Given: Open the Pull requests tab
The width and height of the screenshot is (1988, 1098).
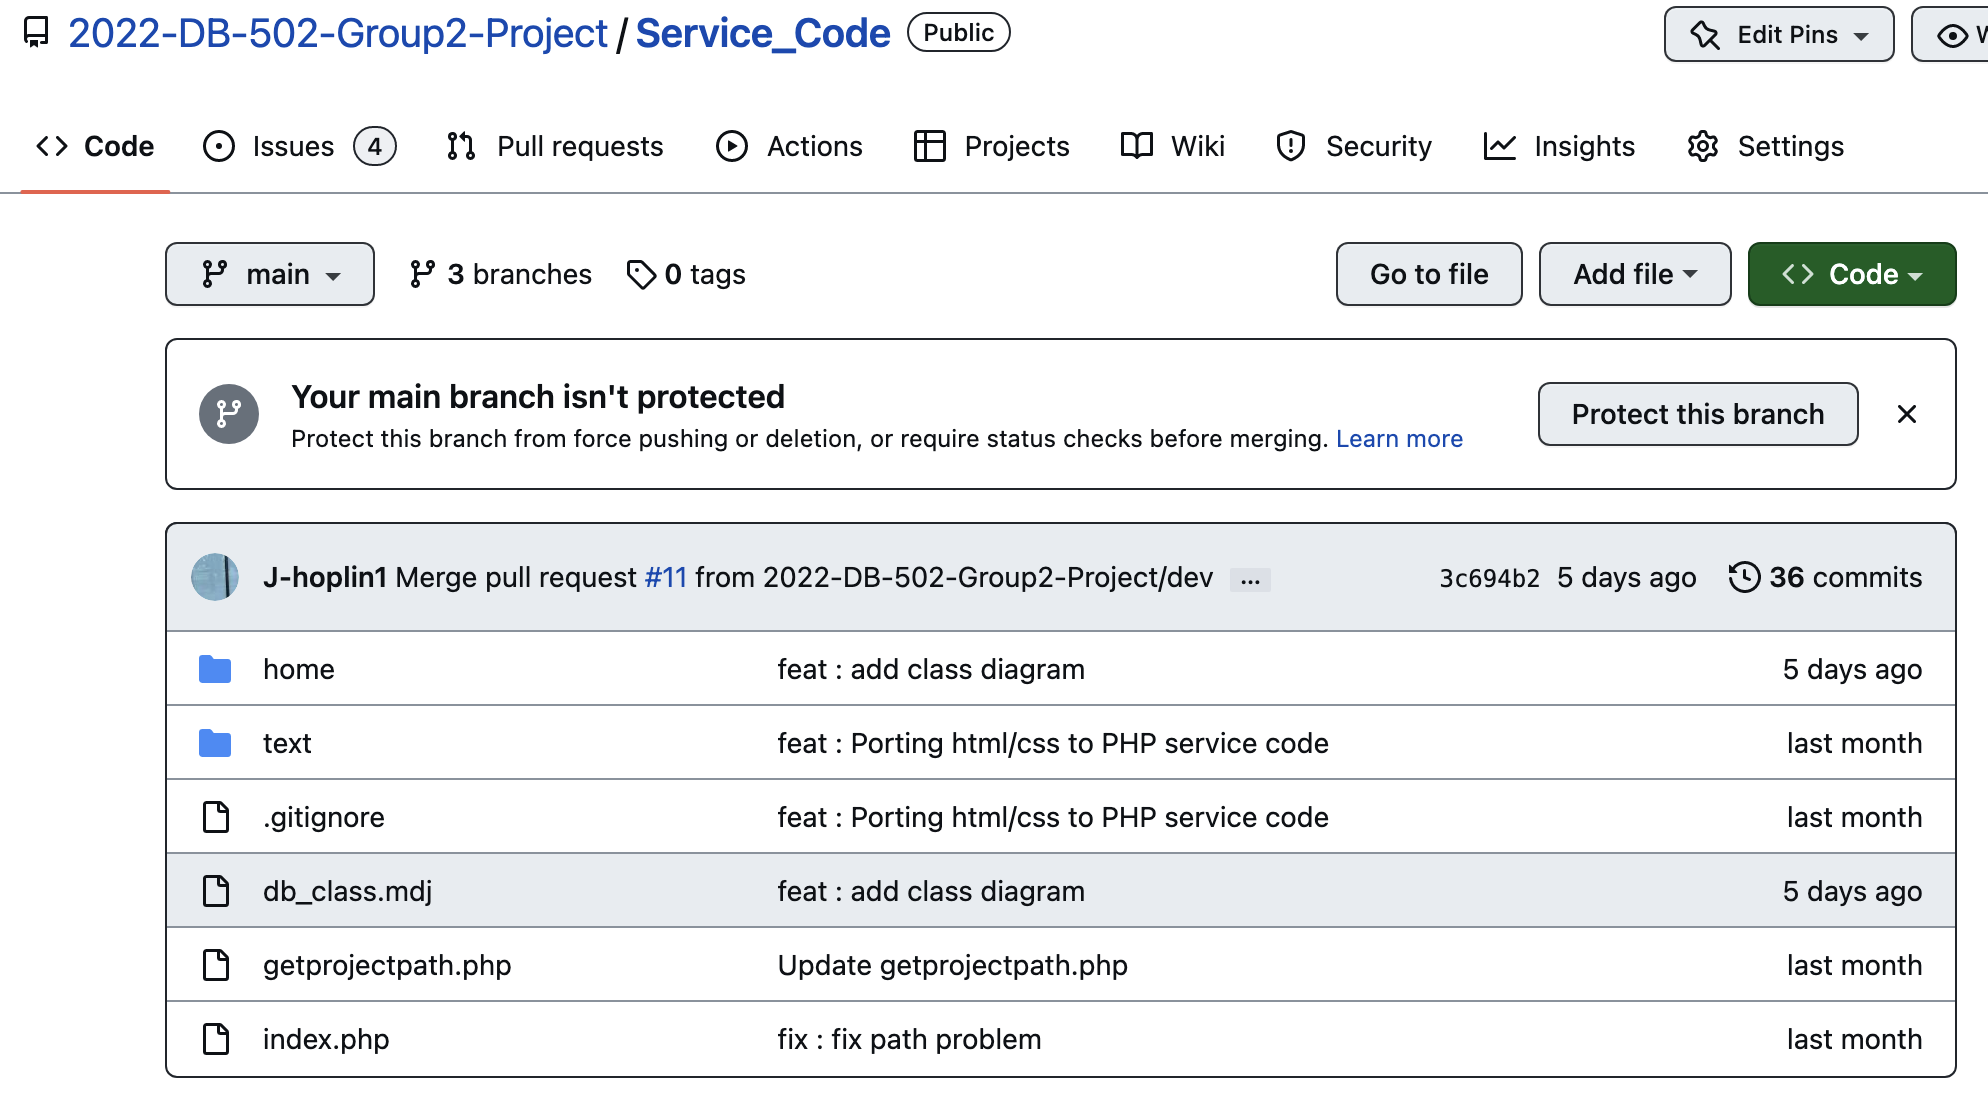Looking at the screenshot, I should click(x=555, y=146).
